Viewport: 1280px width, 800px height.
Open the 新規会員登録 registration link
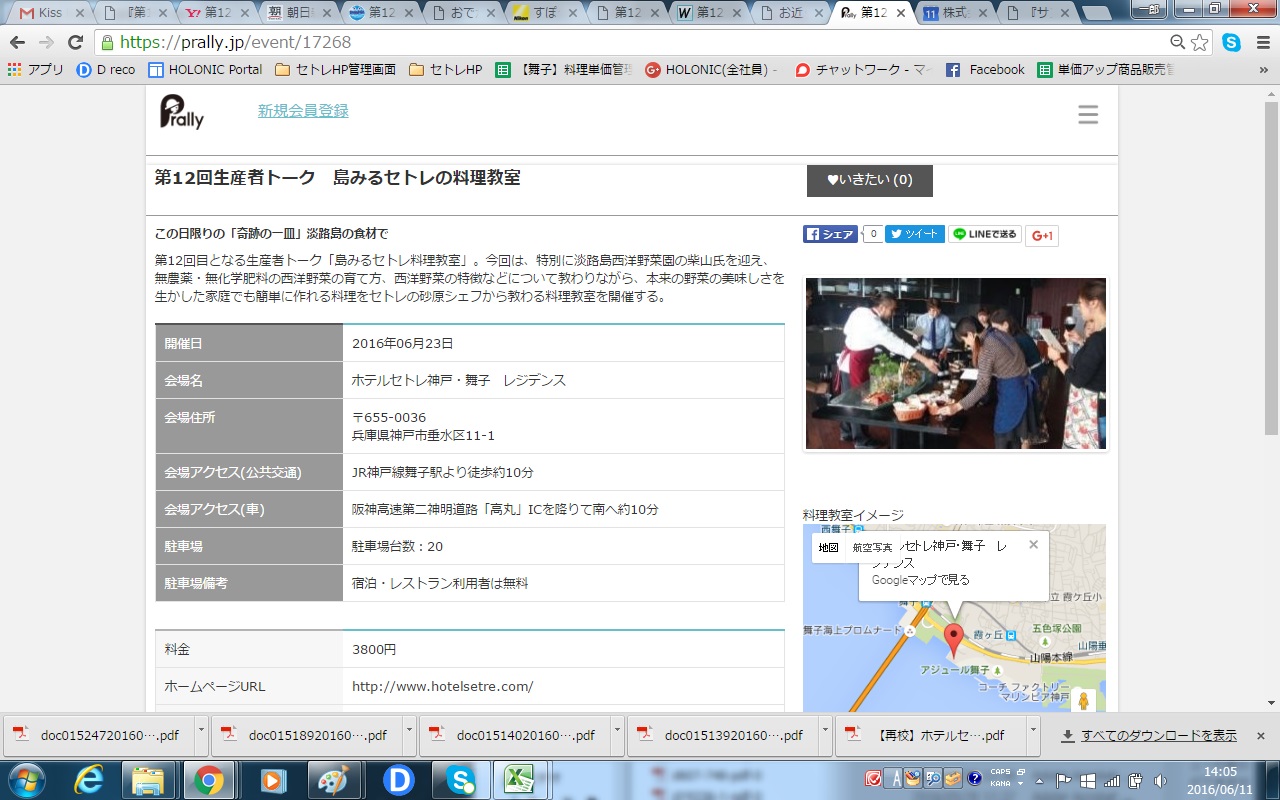pyautogui.click(x=303, y=111)
